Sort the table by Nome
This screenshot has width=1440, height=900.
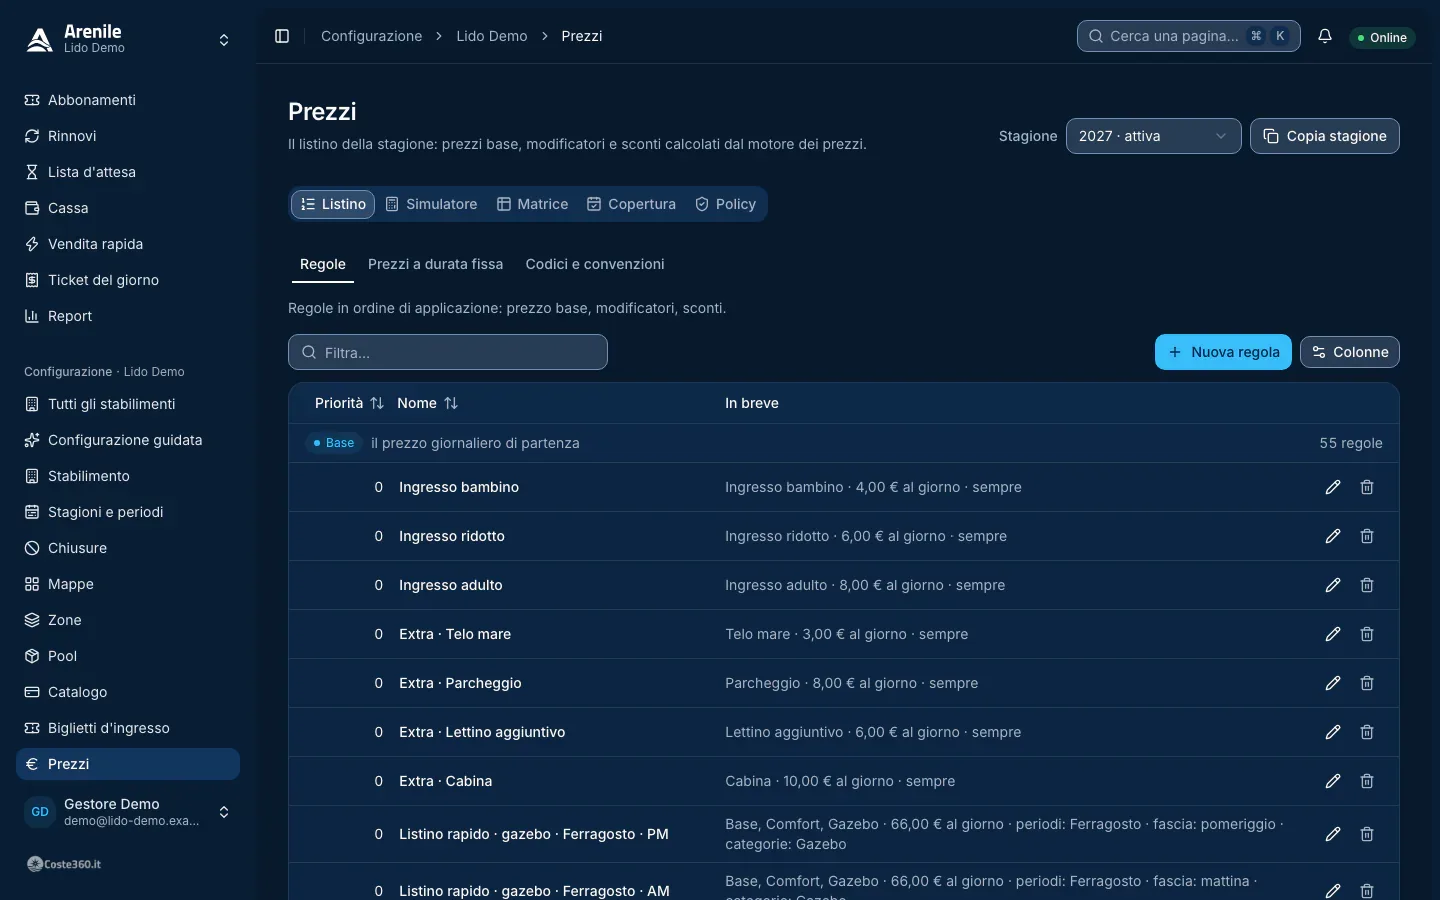pos(427,403)
